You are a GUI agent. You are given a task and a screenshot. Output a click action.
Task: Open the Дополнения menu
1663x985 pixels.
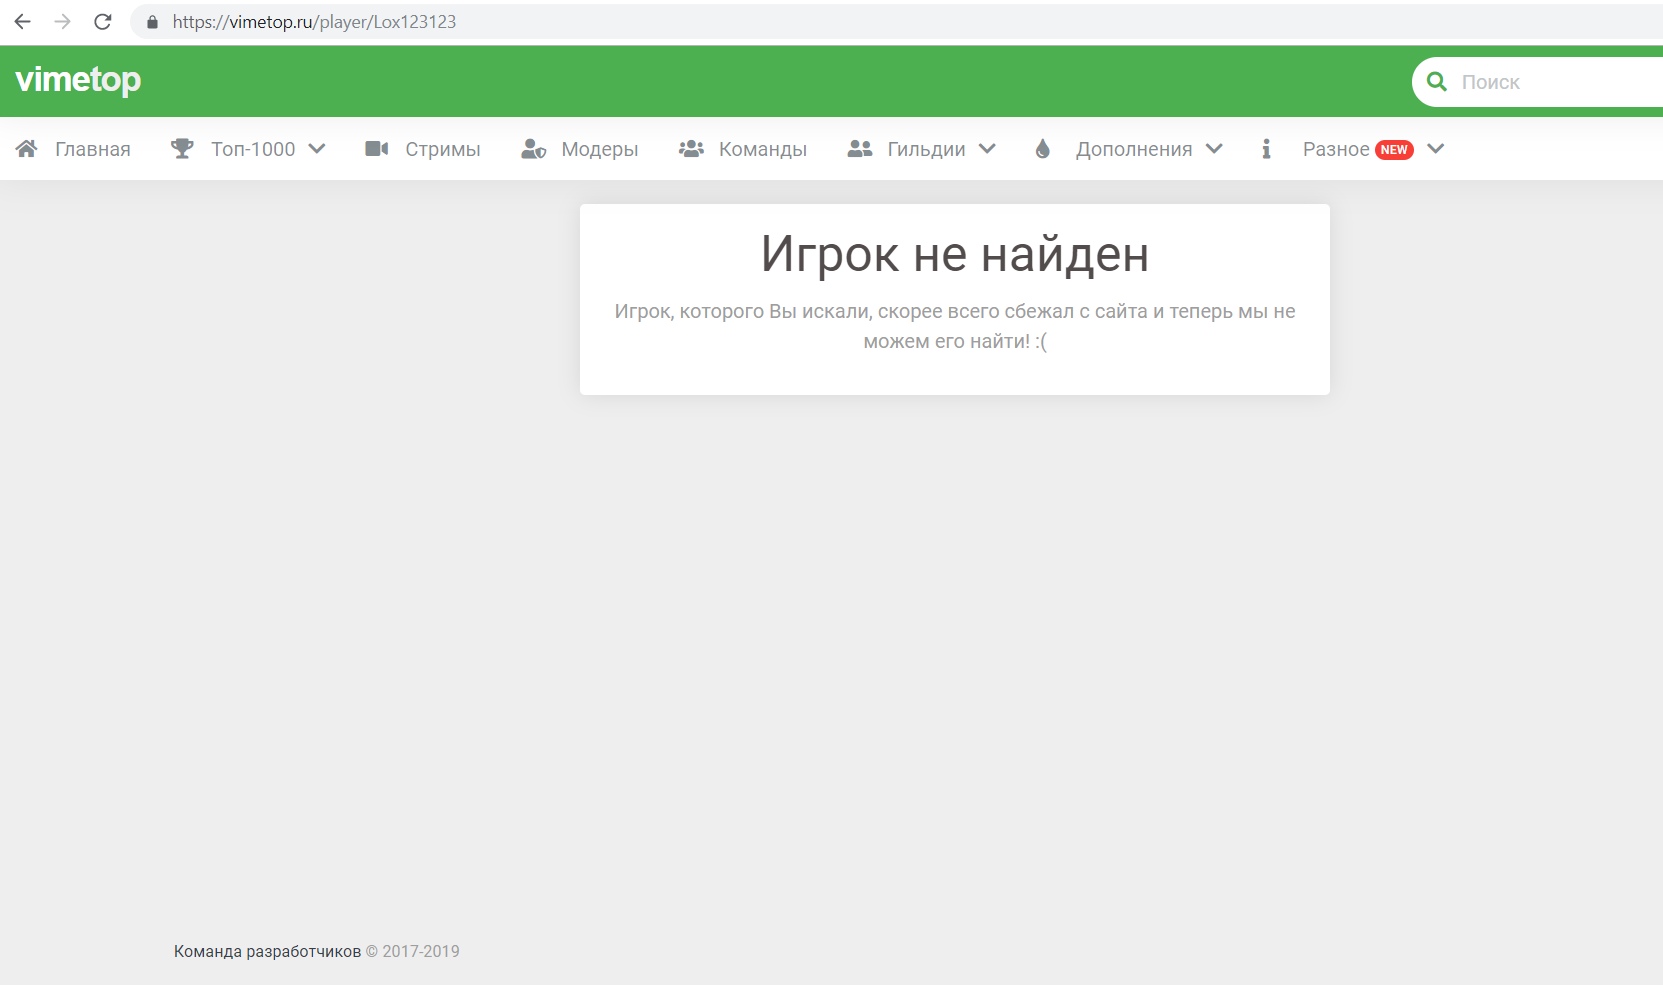point(1134,149)
